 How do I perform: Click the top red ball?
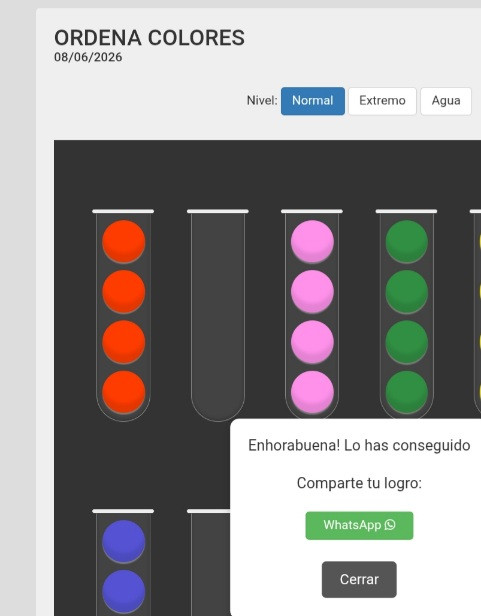tap(124, 241)
